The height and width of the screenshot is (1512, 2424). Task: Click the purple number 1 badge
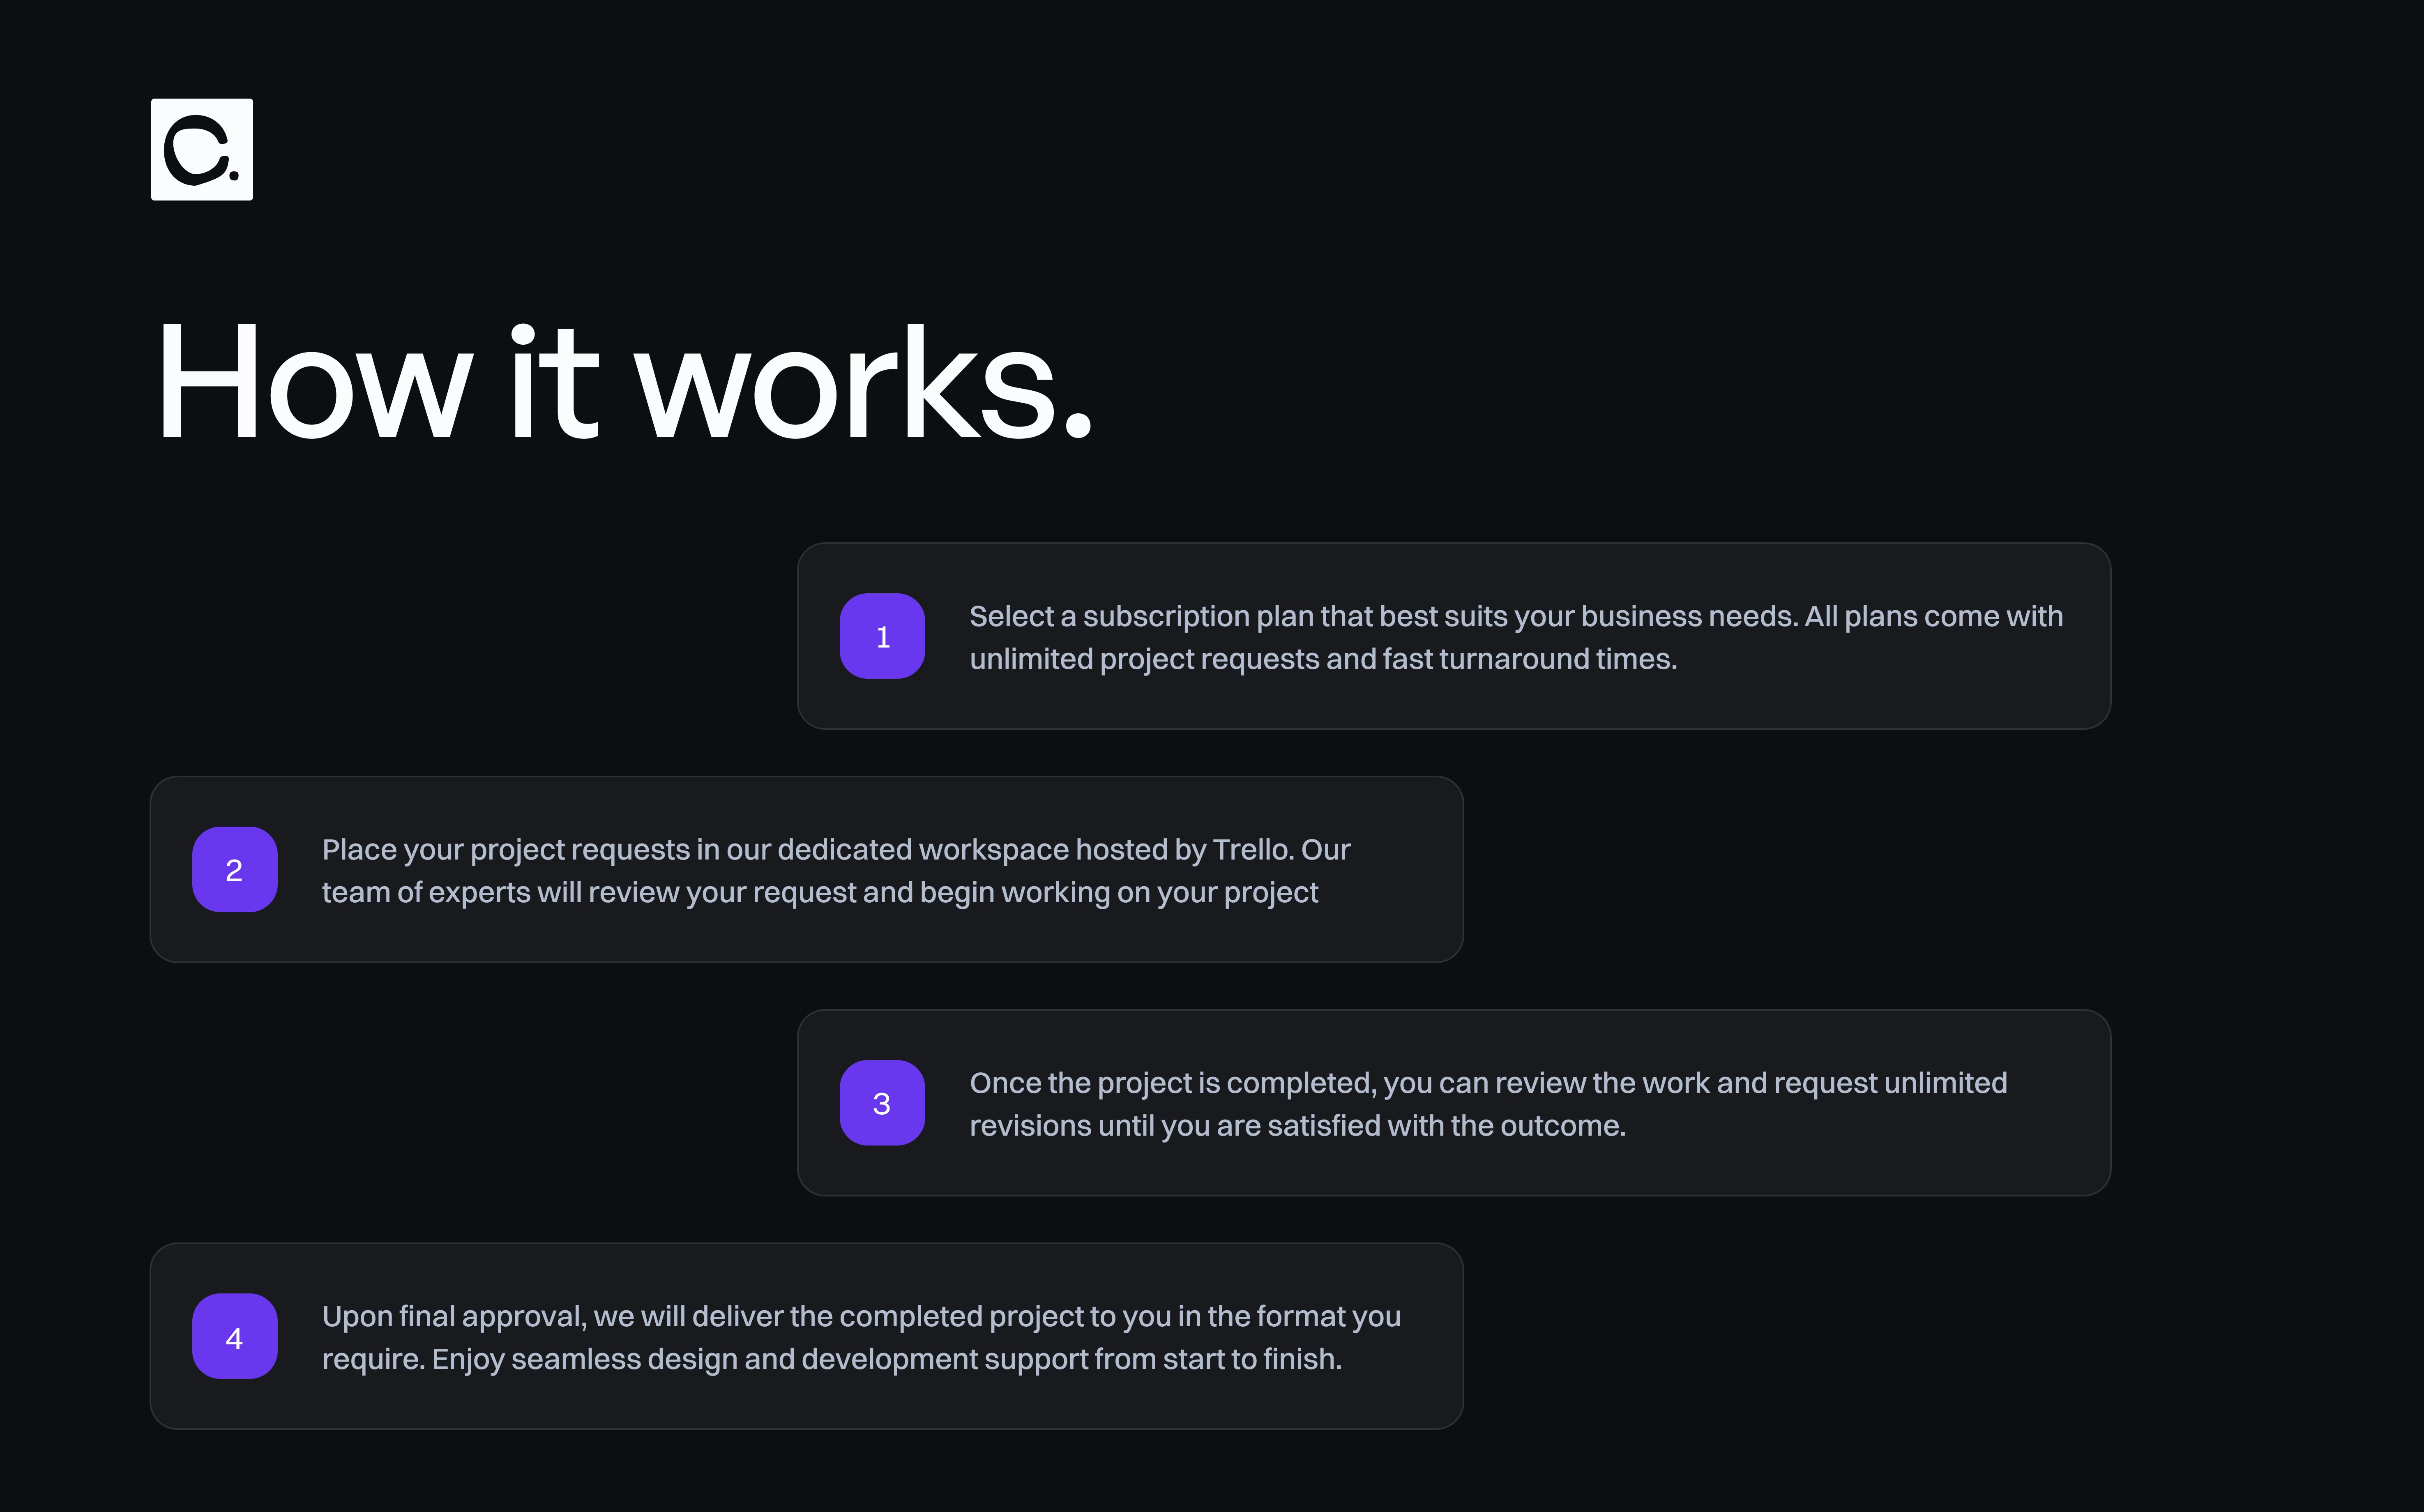pos(882,636)
